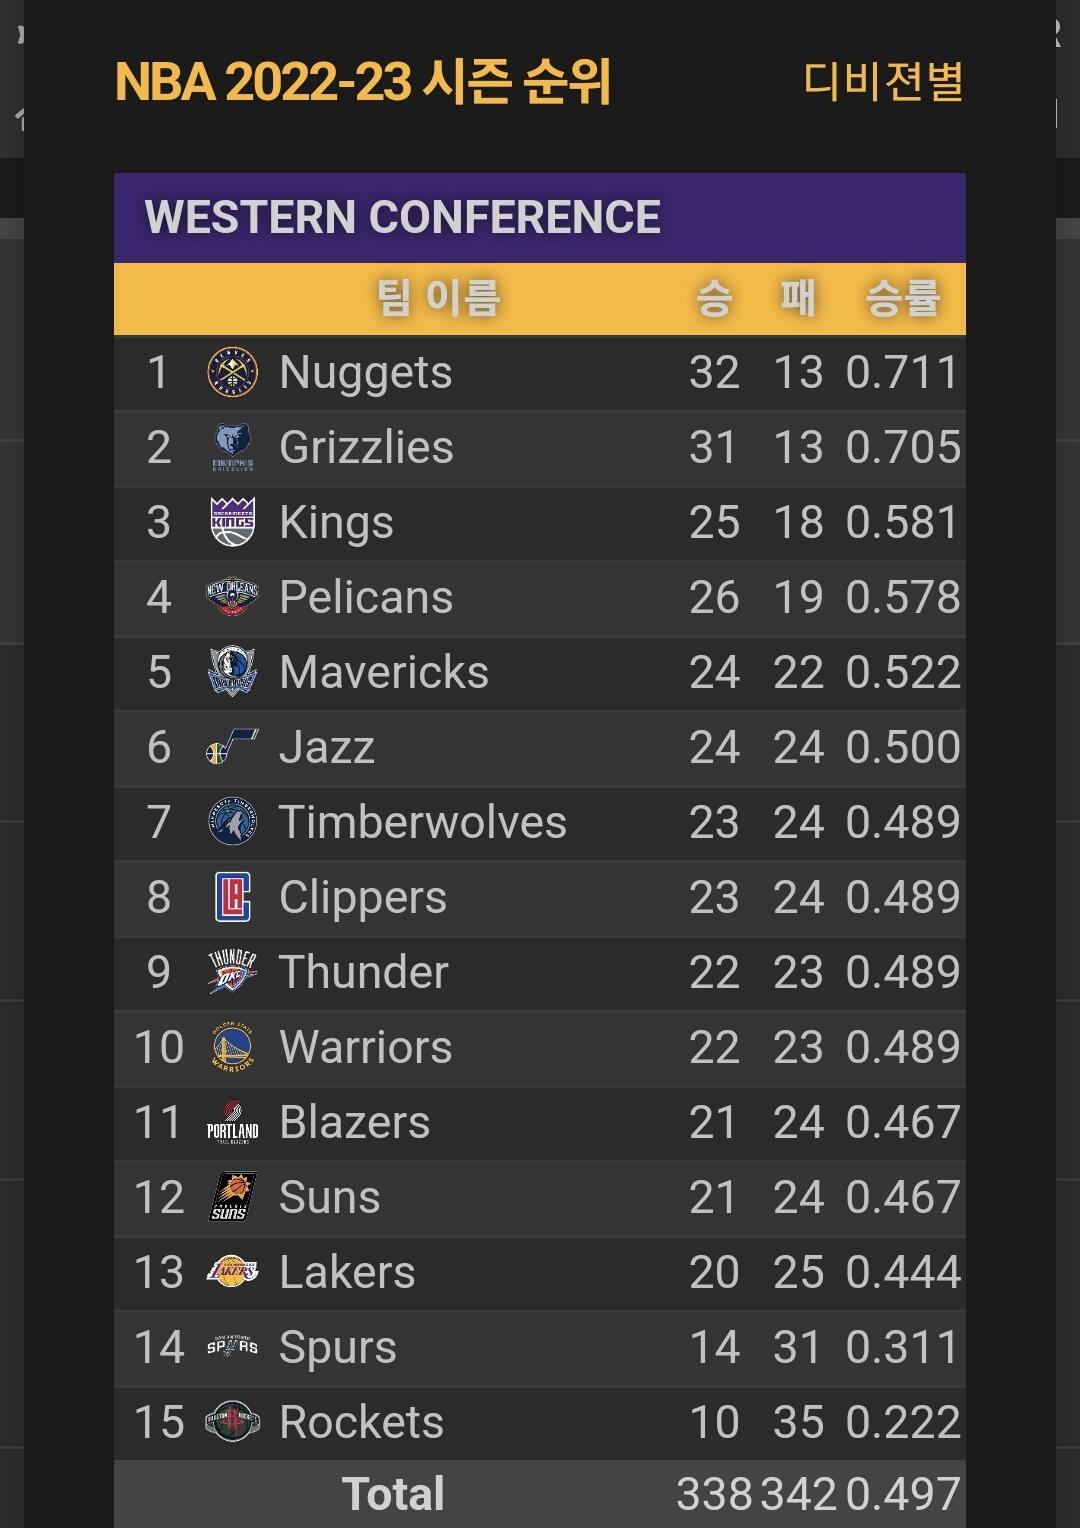The image size is (1080, 1528).
Task: Open the 디비전별 division view link
Action: click(x=883, y=81)
